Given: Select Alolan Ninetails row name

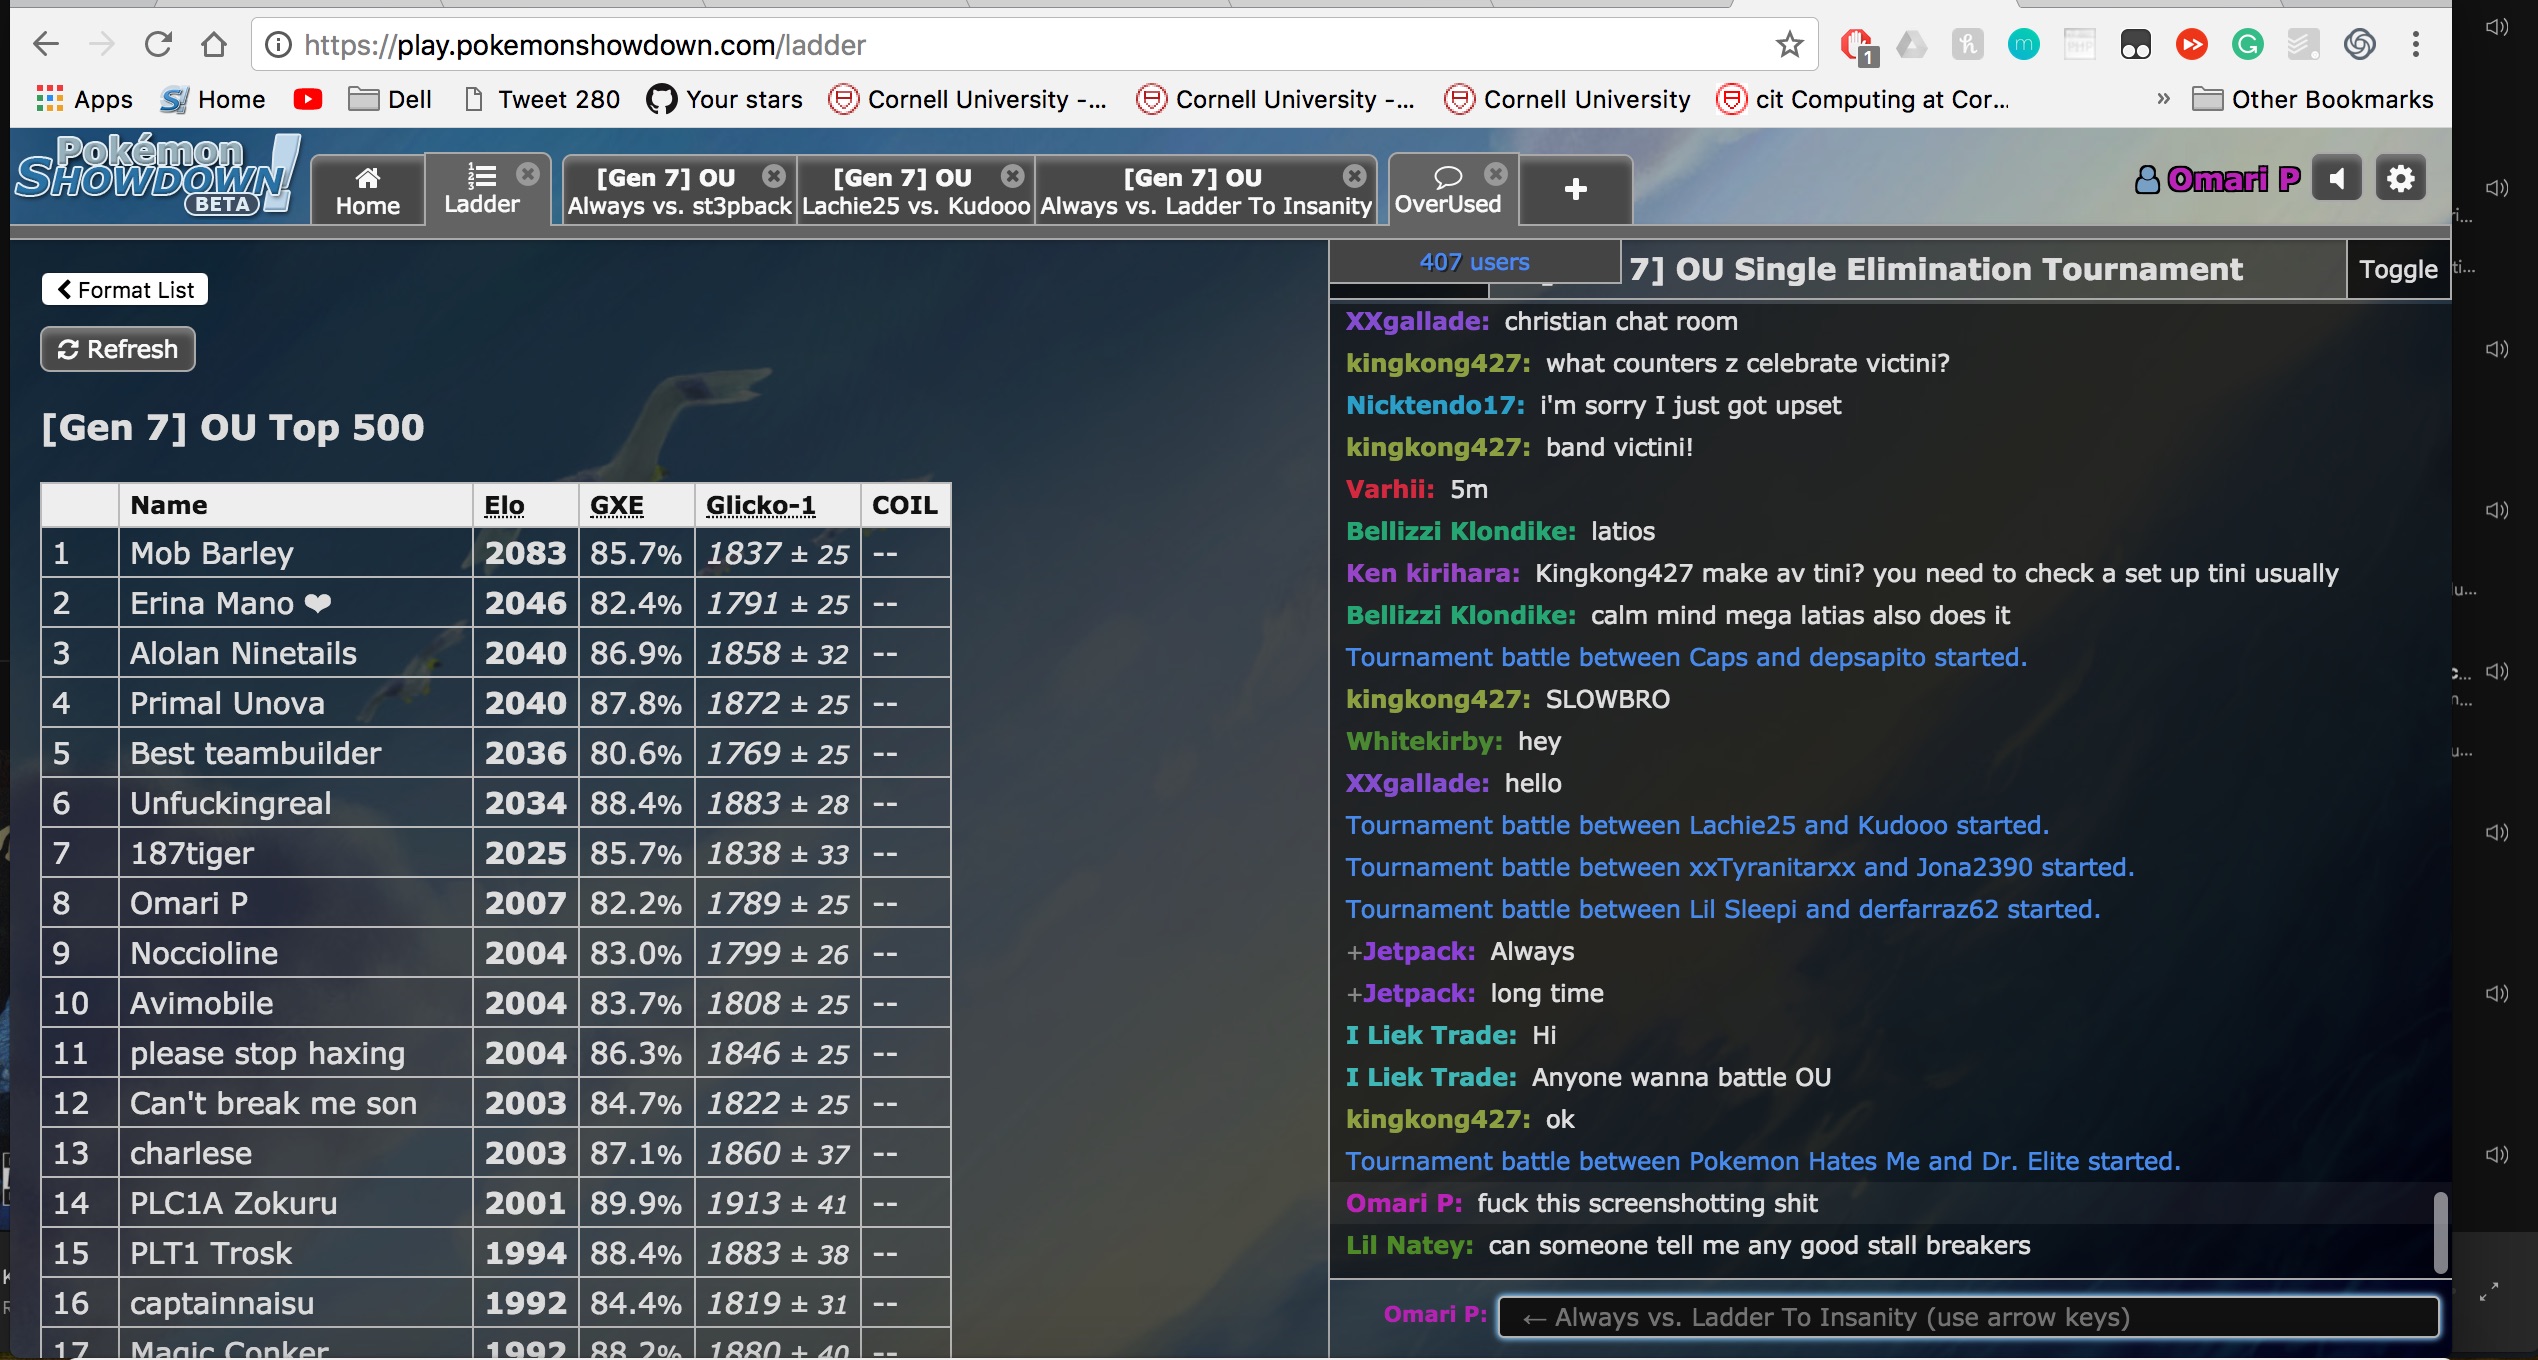Looking at the screenshot, I should pos(243,653).
